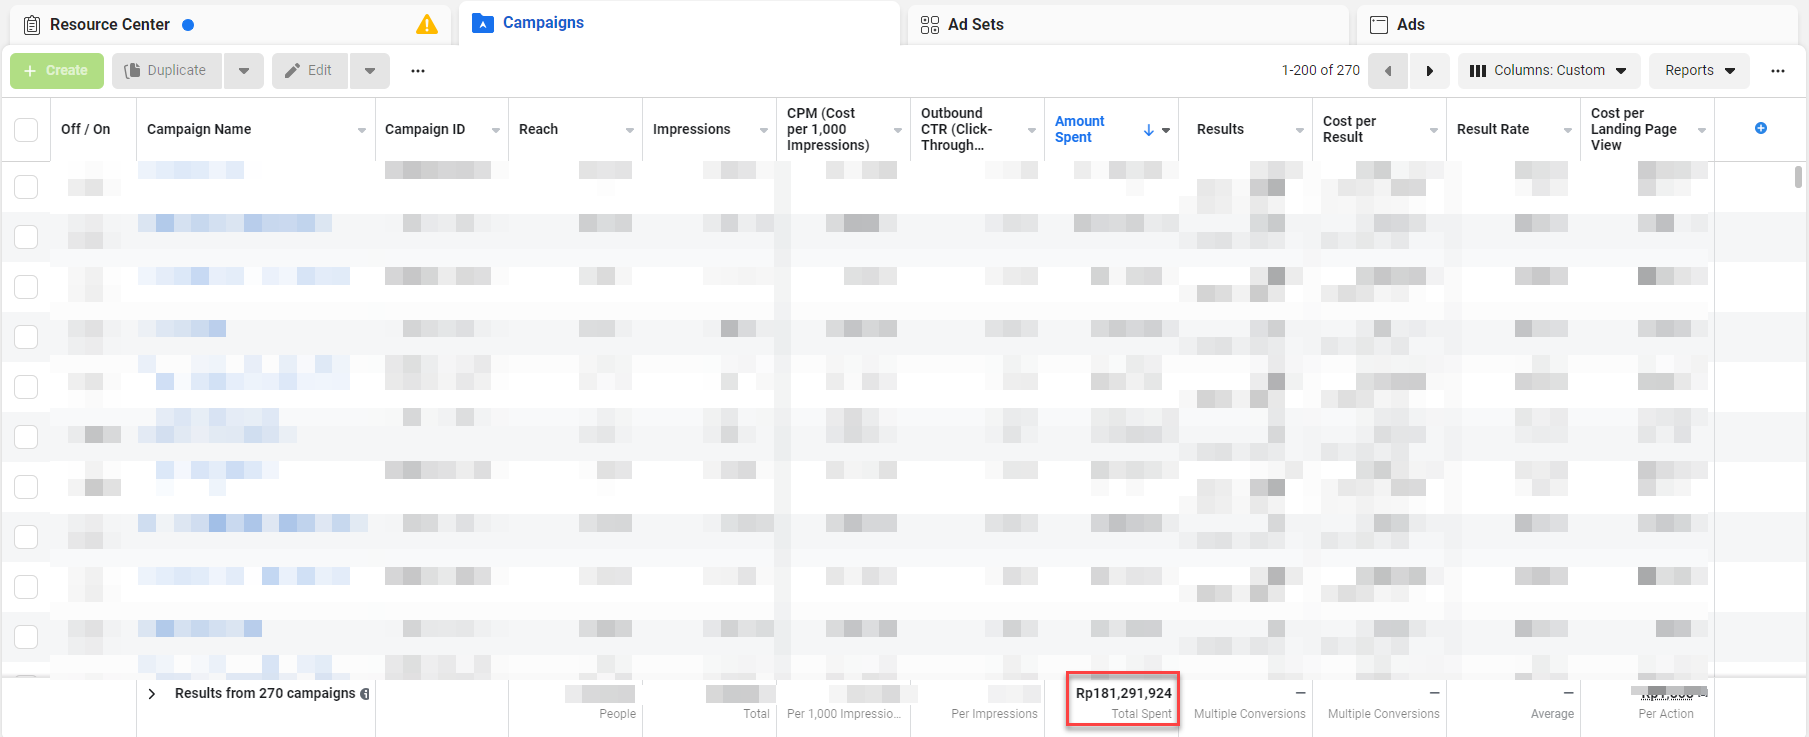Toggle the select-all campaigns checkbox
1809x737 pixels.
coord(26,129)
